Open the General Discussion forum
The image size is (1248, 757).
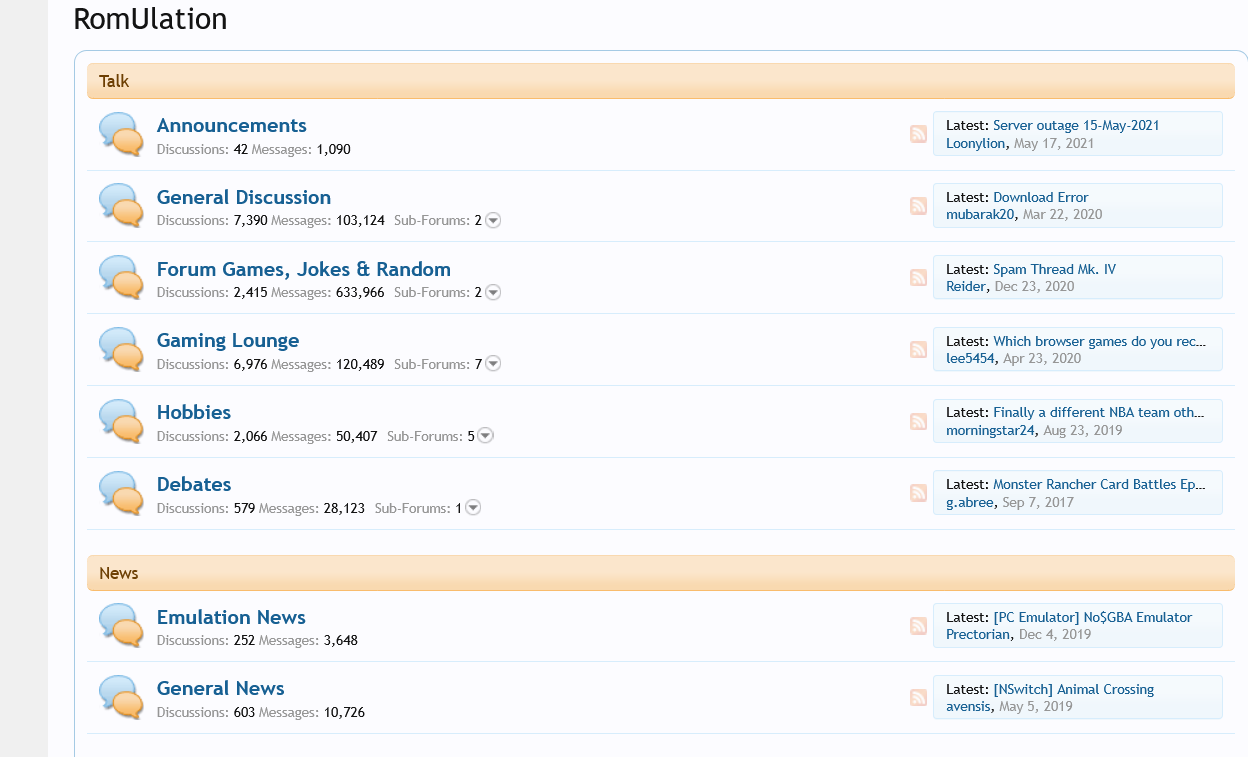tap(244, 197)
